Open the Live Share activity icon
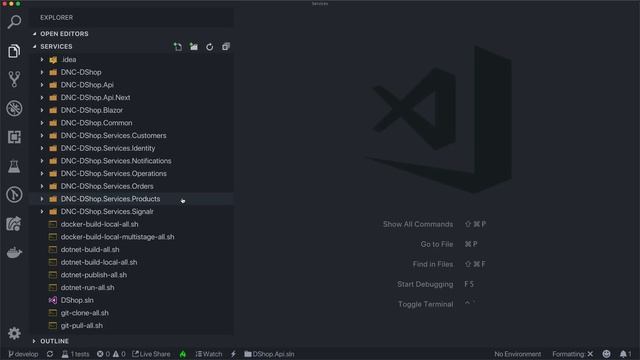Screen dimensions: 640x360 click(14, 224)
